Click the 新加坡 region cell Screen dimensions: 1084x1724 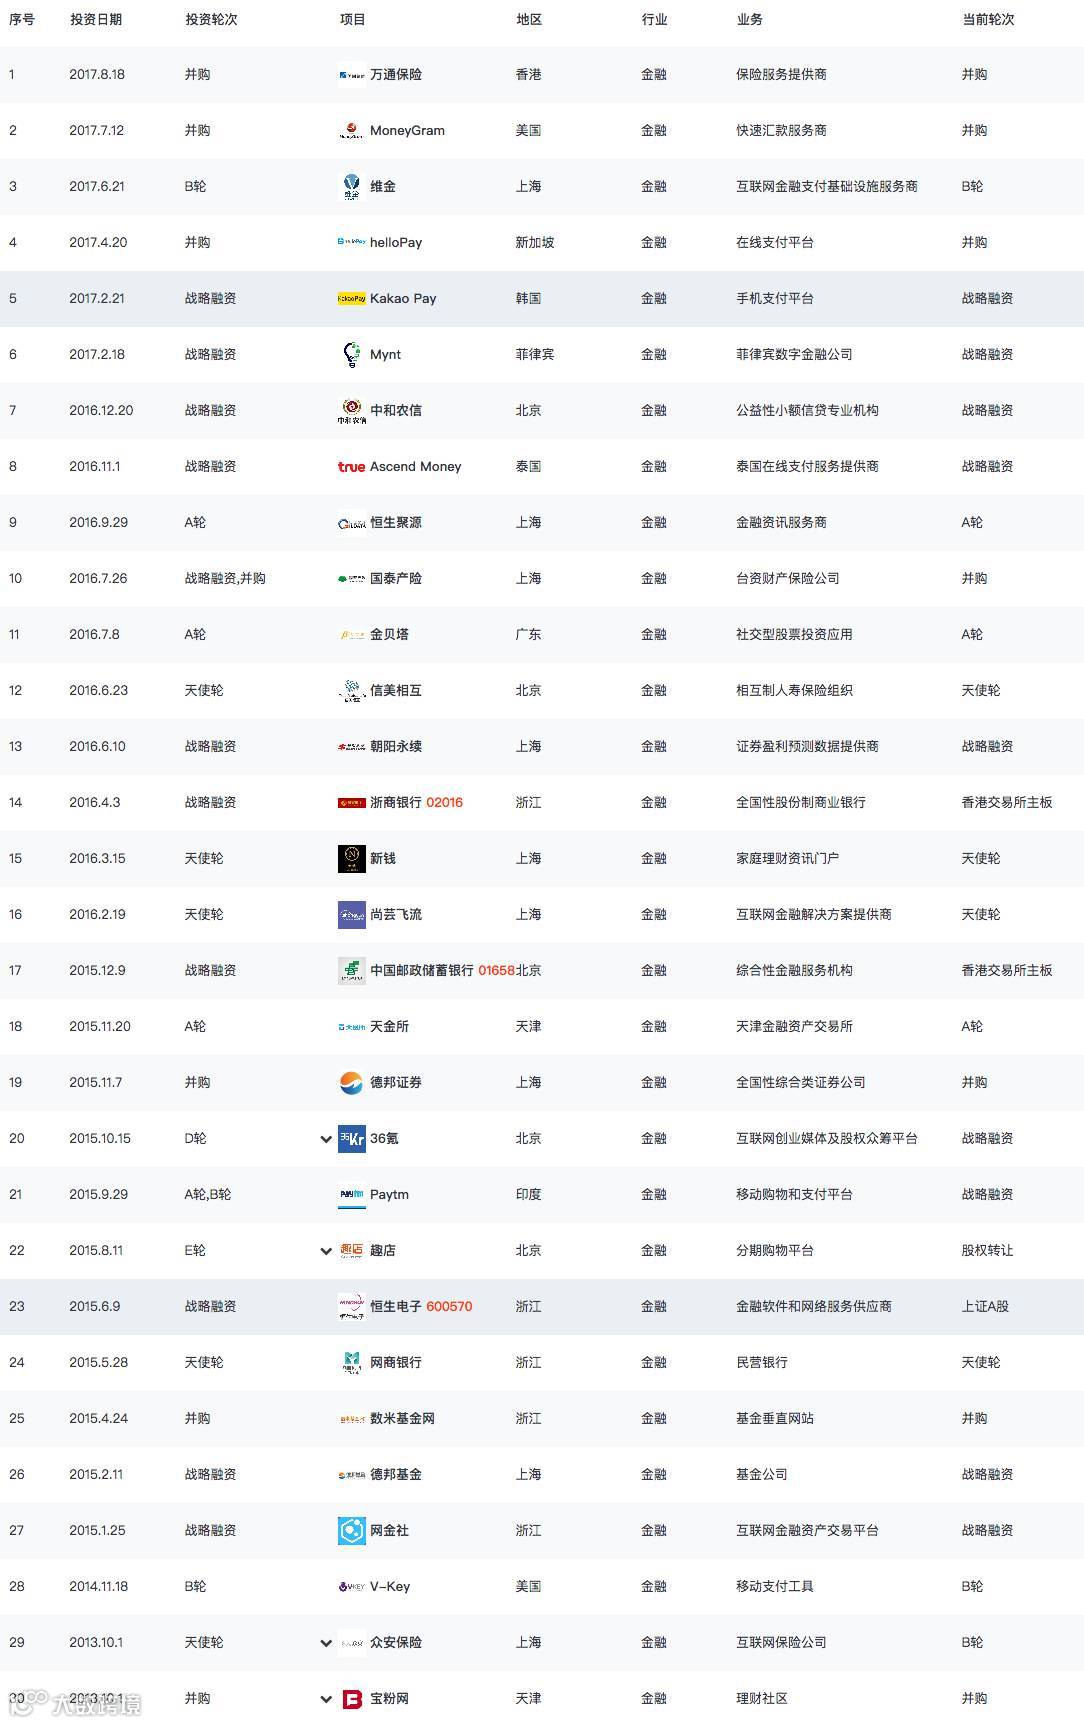pos(535,243)
